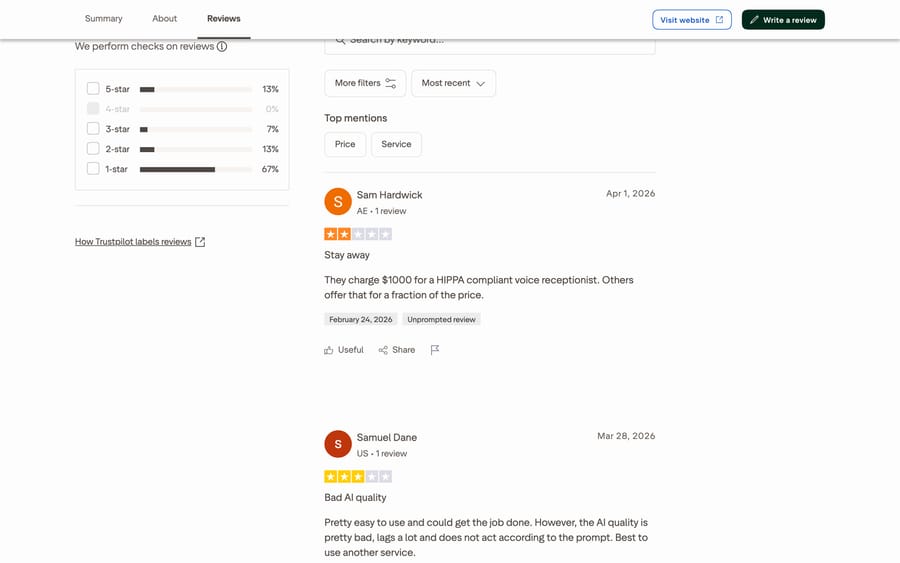Click the 2-star 13% rating bar

click(196, 149)
